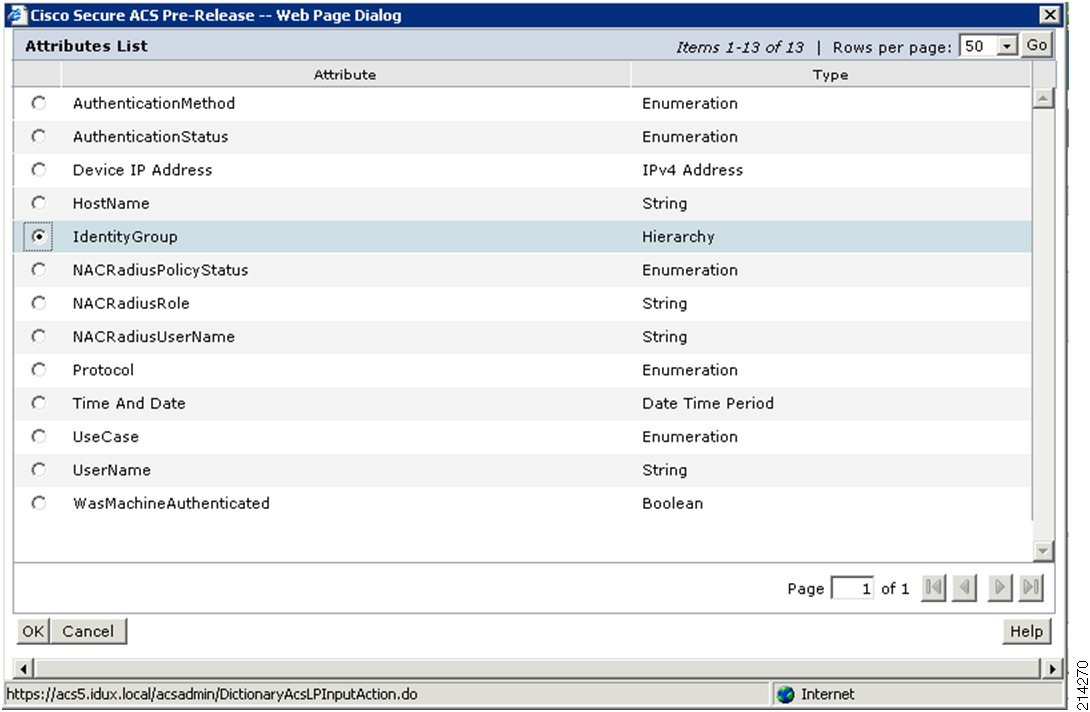Image resolution: width=1090 pixels, height=712 pixels.
Task: Click the 'WasMachineAuthenticated' attribute text
Action: coord(171,503)
